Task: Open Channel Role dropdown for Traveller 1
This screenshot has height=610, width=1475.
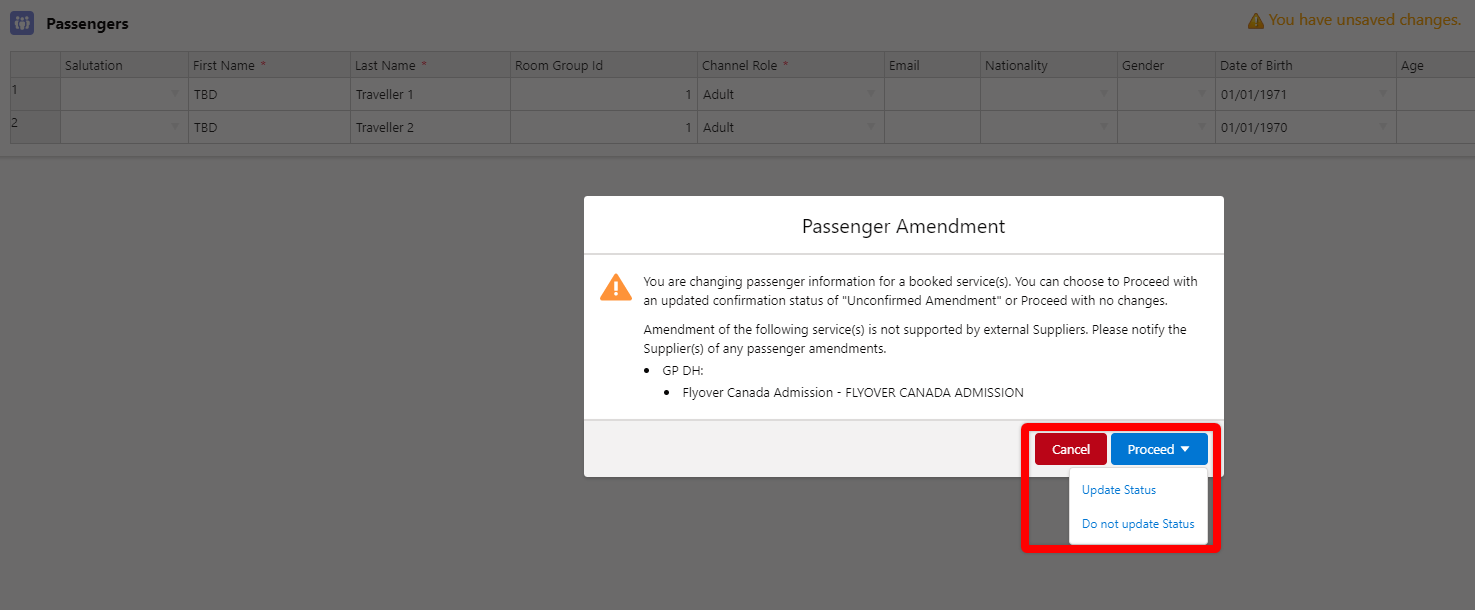Action: point(871,94)
